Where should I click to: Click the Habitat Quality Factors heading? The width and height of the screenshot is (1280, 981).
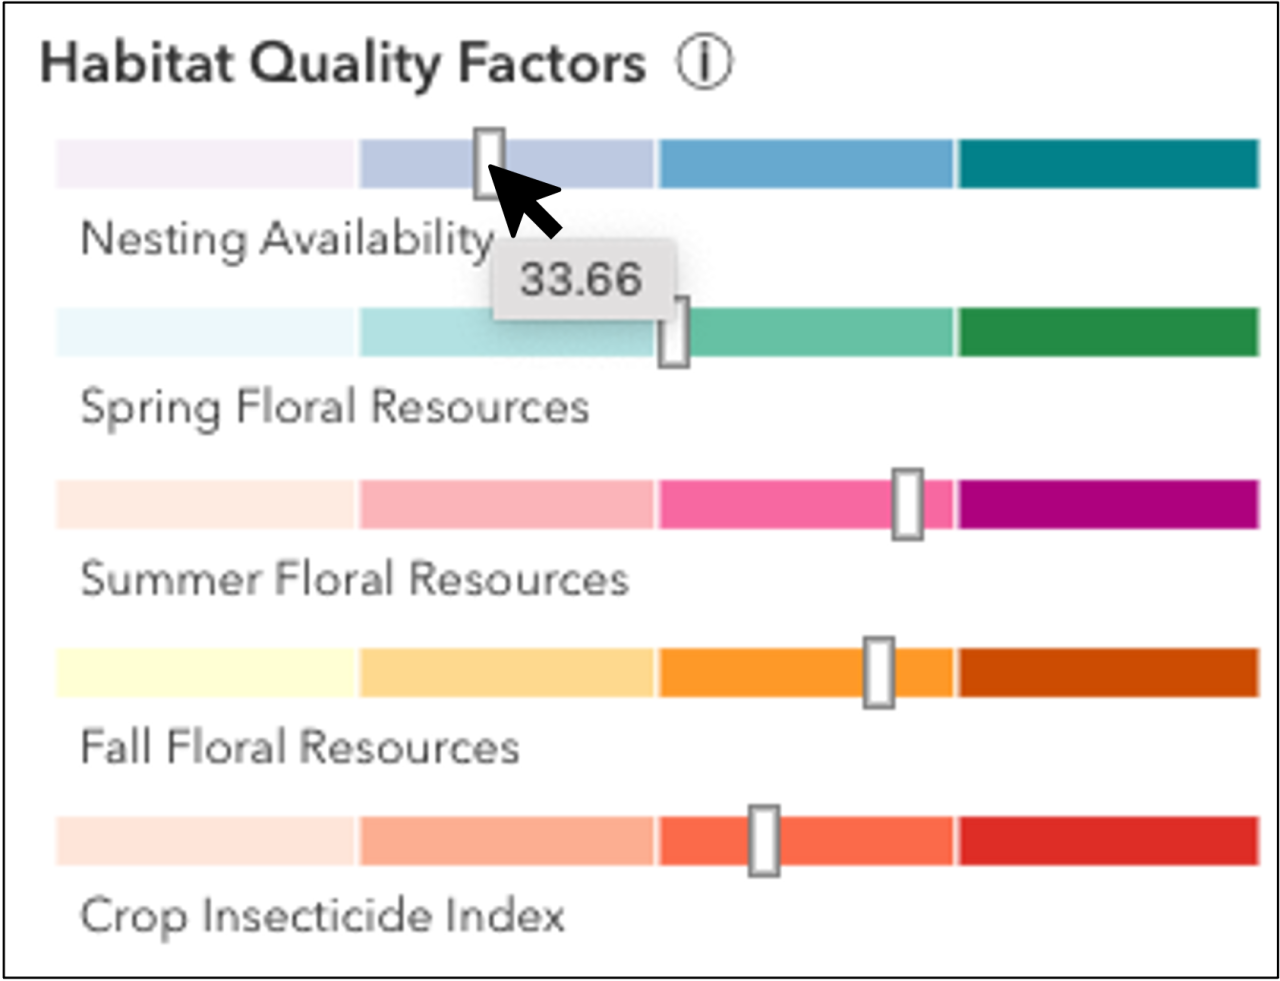point(343,64)
